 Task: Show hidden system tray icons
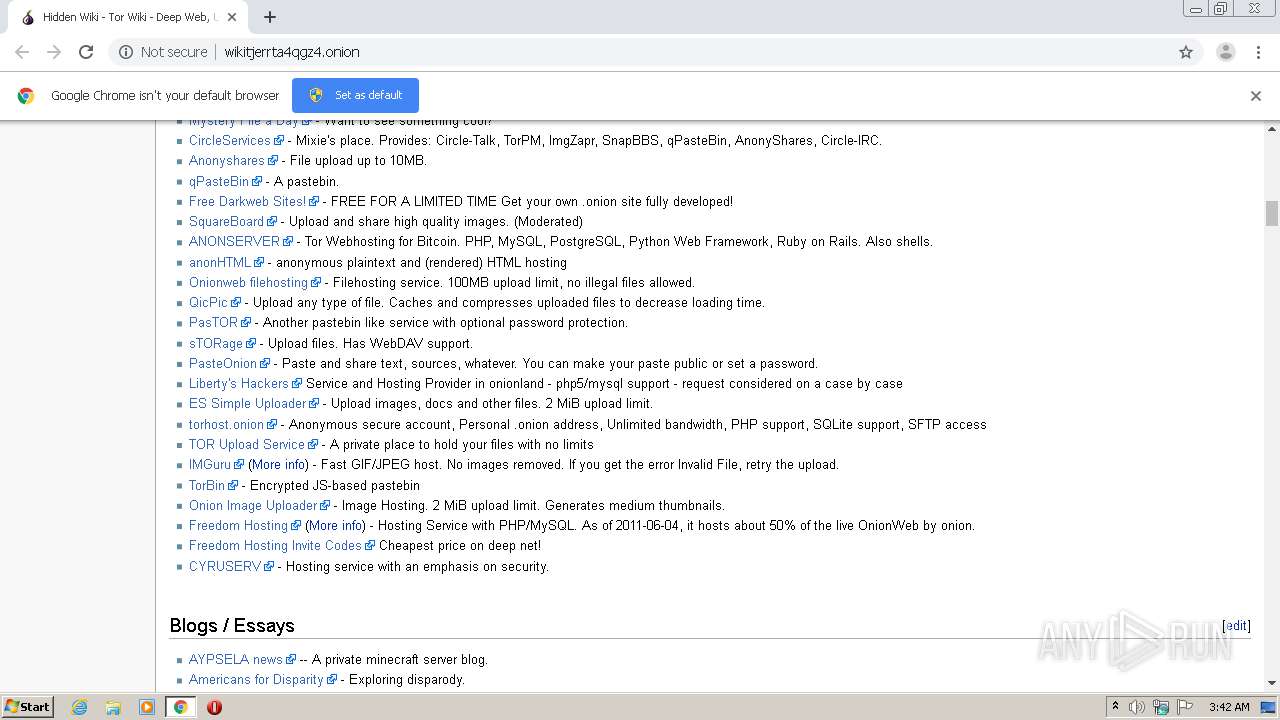click(1115, 707)
